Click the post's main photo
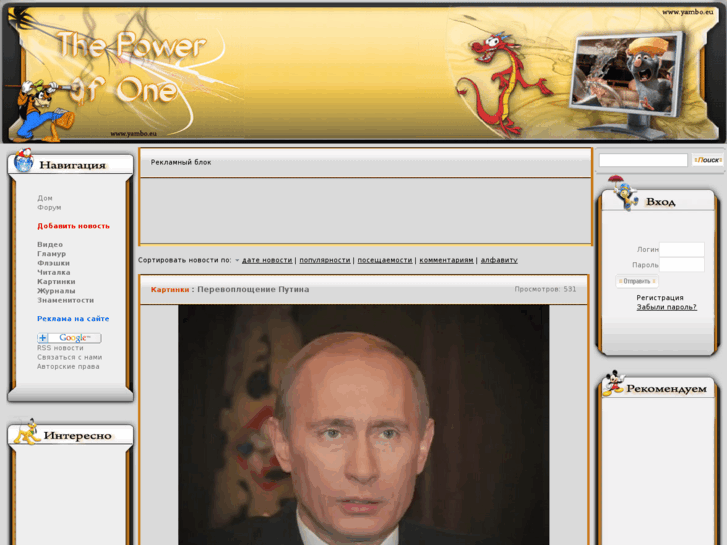Screen dimensions: 727x545 [364, 425]
